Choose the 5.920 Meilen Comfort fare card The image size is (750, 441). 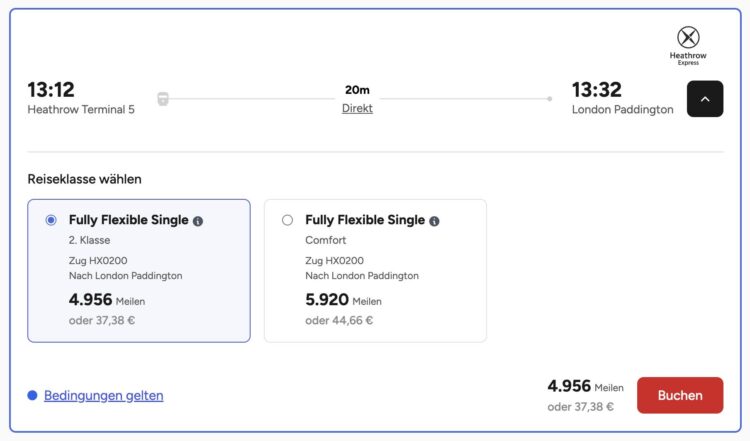pyautogui.click(x=375, y=271)
